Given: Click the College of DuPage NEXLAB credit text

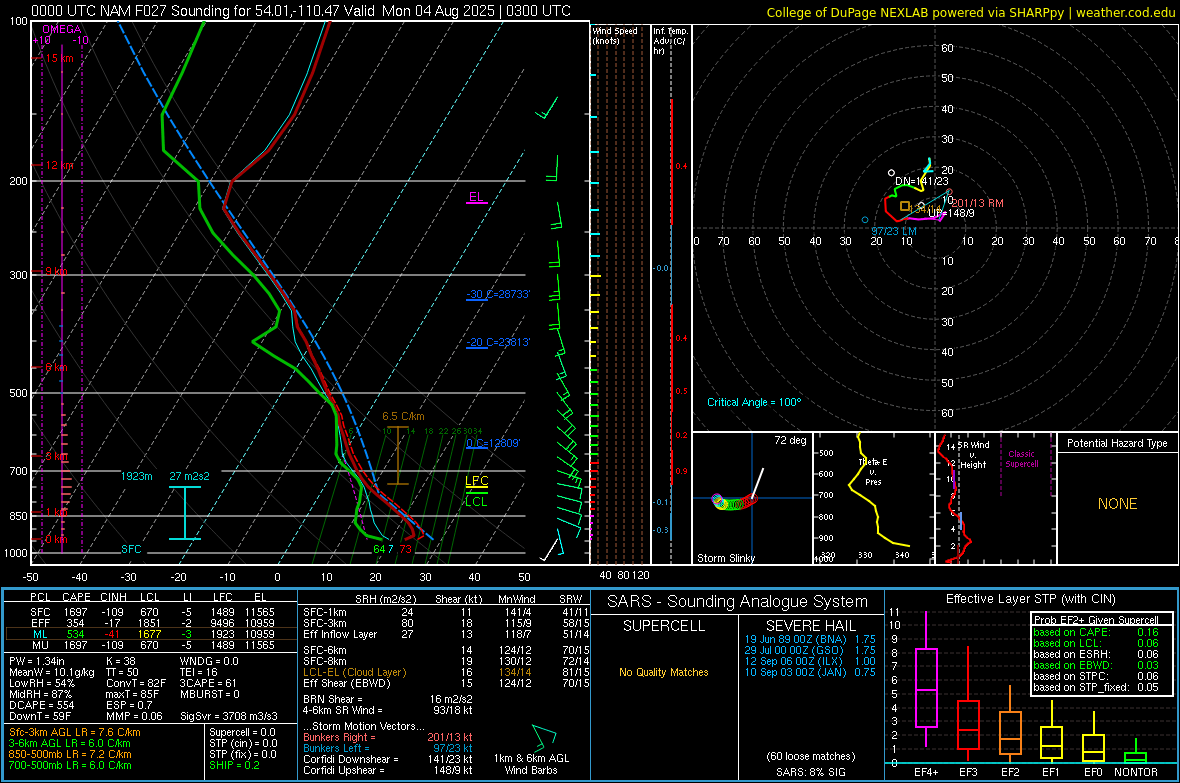Looking at the screenshot, I should pos(970,12).
